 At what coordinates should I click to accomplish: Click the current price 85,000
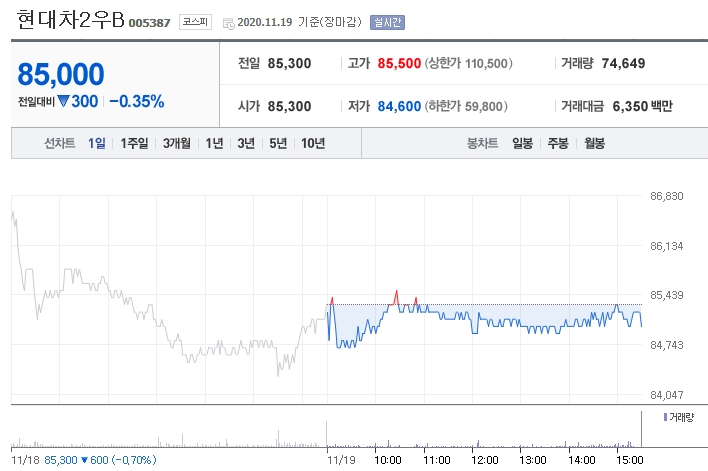click(x=61, y=74)
